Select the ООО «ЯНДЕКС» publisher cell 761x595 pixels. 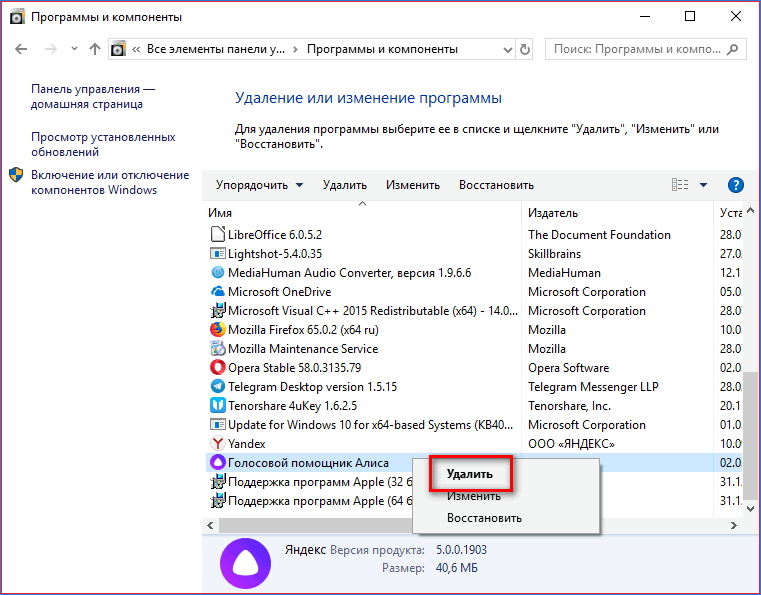tap(571, 444)
